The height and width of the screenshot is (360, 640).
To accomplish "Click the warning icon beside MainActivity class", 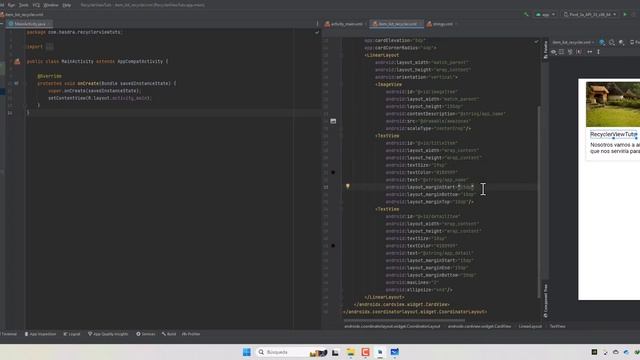I will [17, 61].
